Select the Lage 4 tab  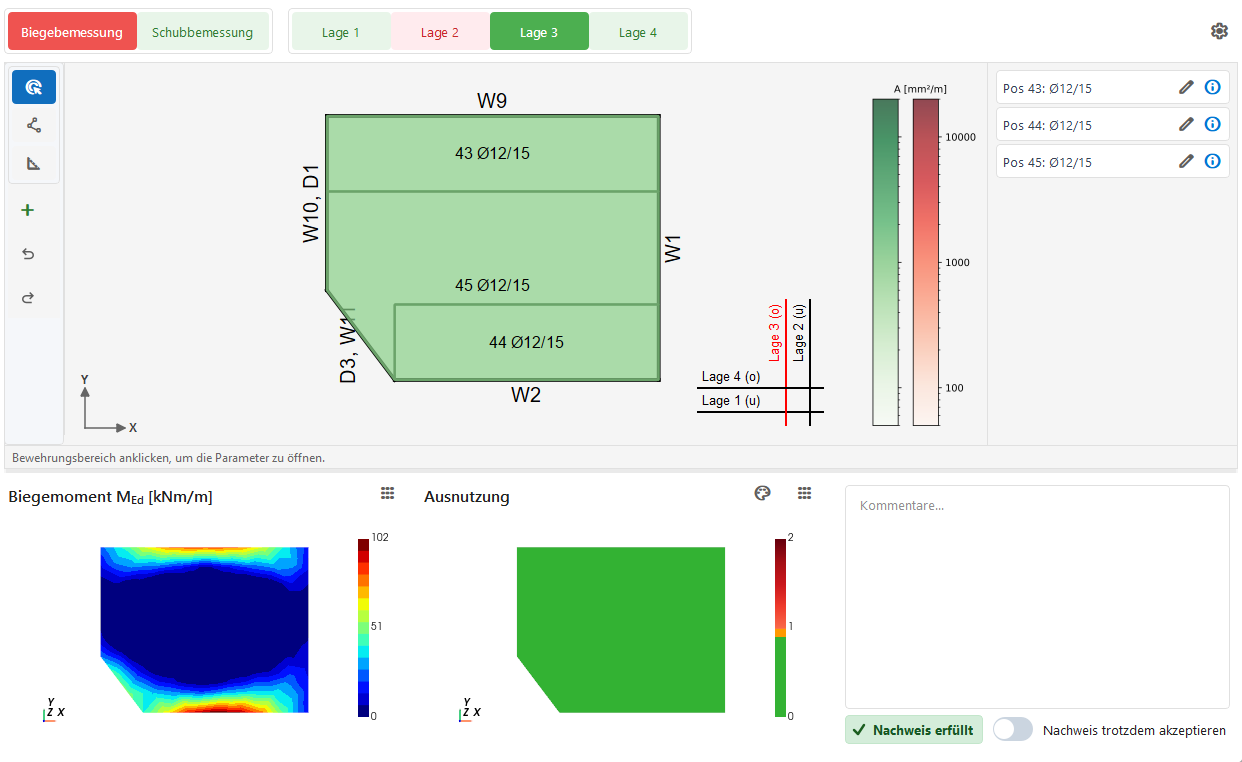point(638,32)
